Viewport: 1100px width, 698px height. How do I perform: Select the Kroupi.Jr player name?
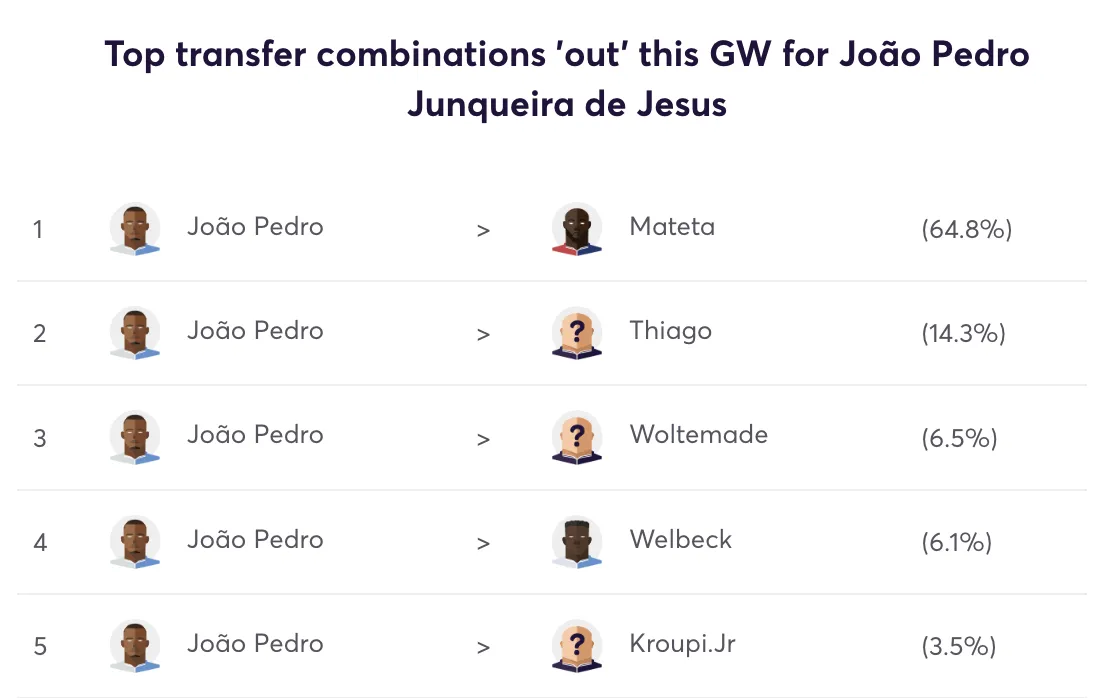682,644
